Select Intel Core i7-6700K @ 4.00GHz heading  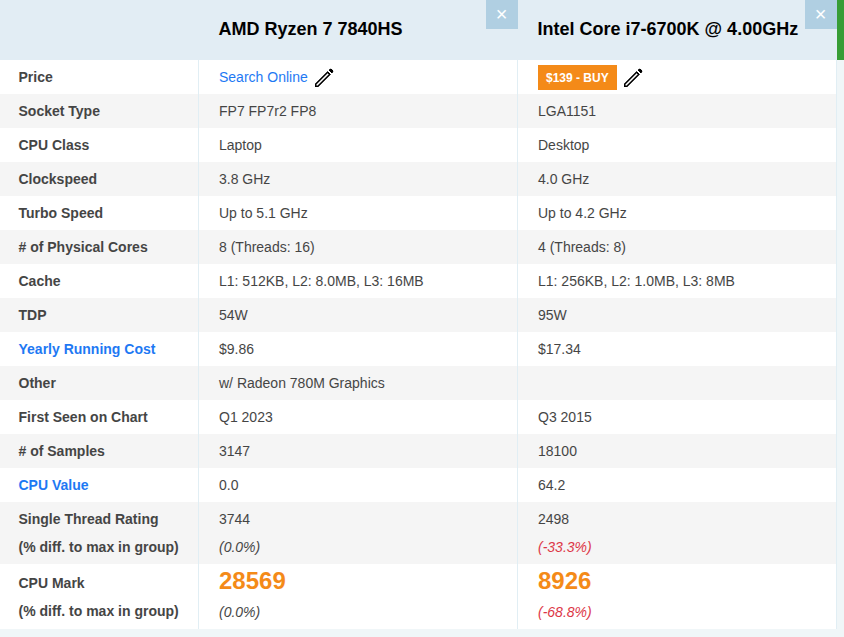point(667,29)
